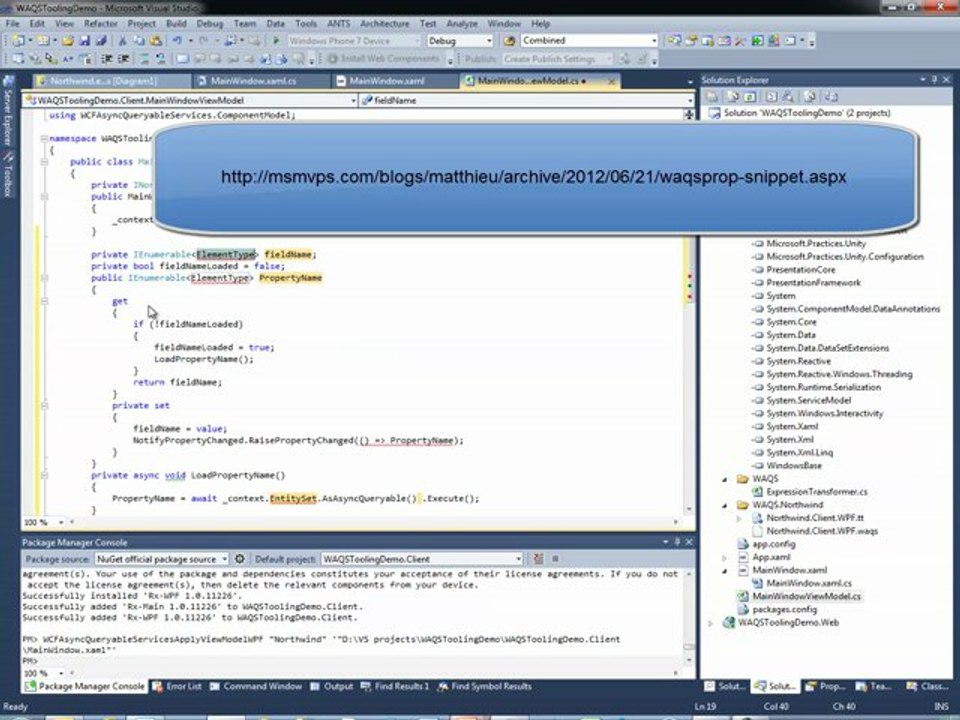960x720 pixels.
Task: Collapse the namespace region in code editor
Action: tap(44, 139)
